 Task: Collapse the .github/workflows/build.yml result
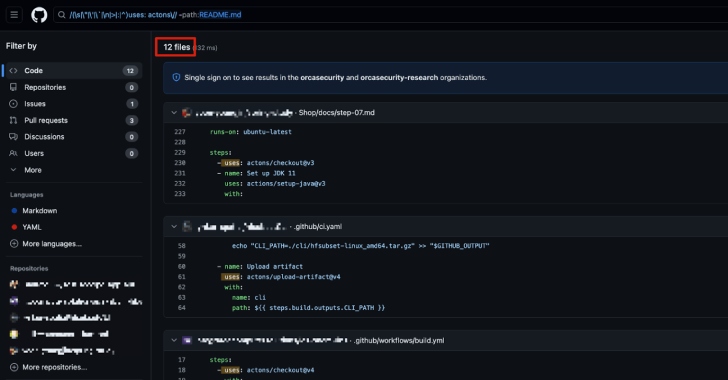[174, 340]
